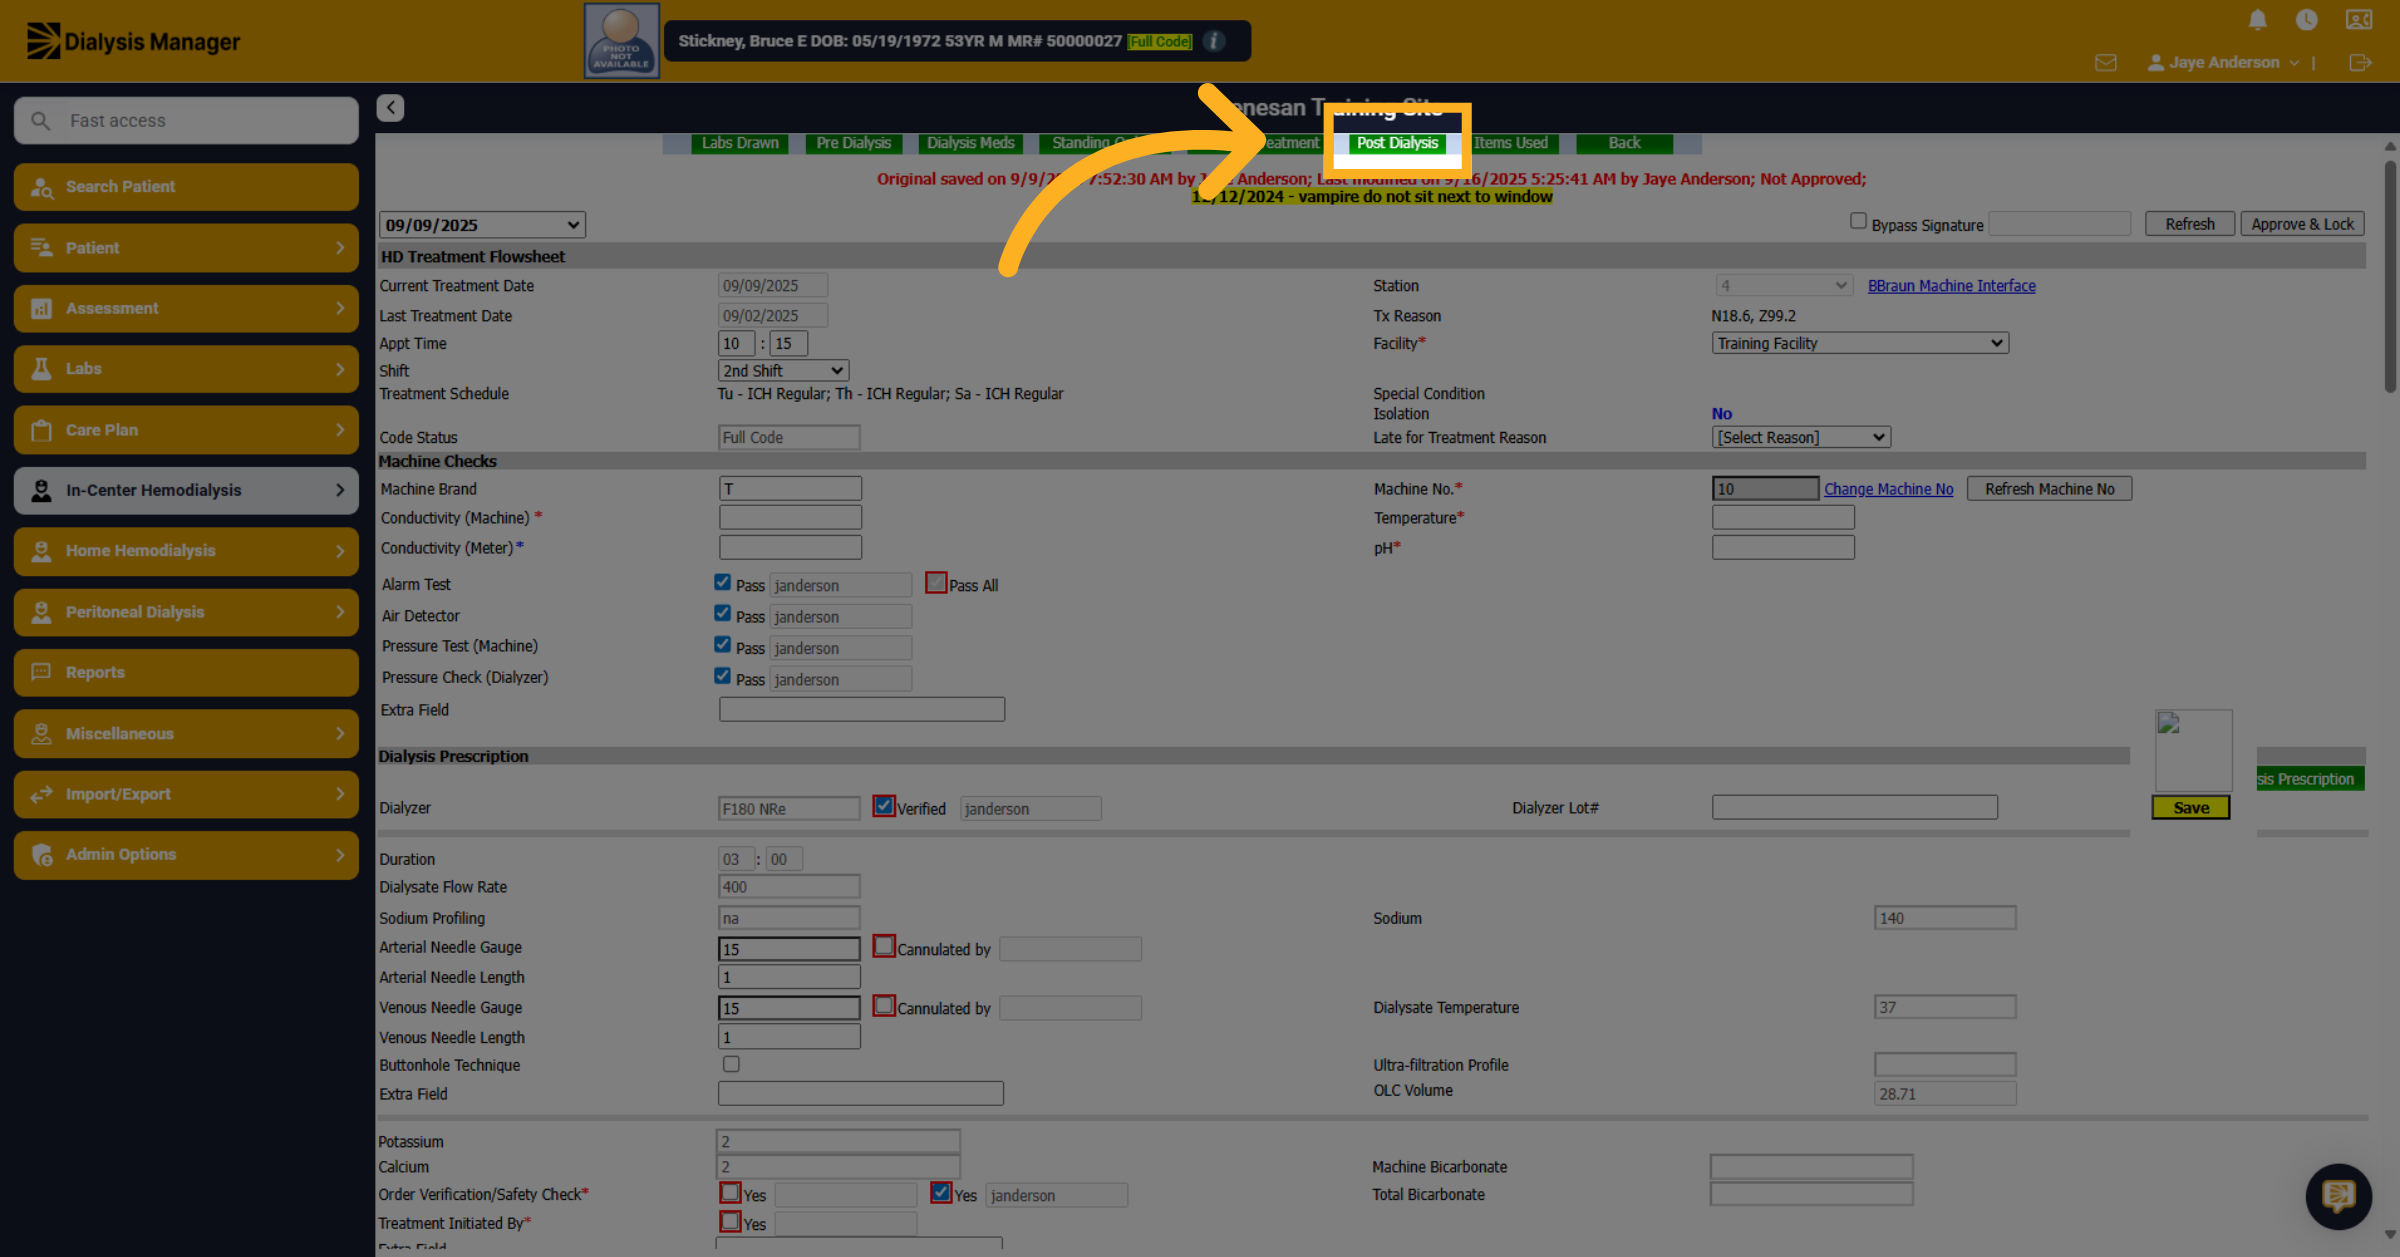Image resolution: width=2400 pixels, height=1257 pixels.
Task: Check the Buttonhole Technique checkbox
Action: (731, 1064)
